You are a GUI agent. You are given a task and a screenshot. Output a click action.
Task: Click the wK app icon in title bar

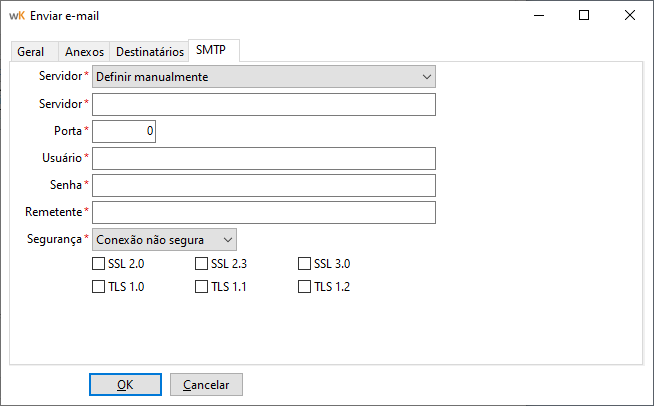pyautogui.click(x=16, y=15)
